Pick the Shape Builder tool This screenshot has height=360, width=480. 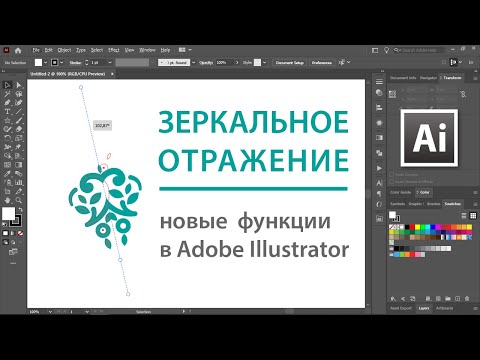click(x=8, y=156)
